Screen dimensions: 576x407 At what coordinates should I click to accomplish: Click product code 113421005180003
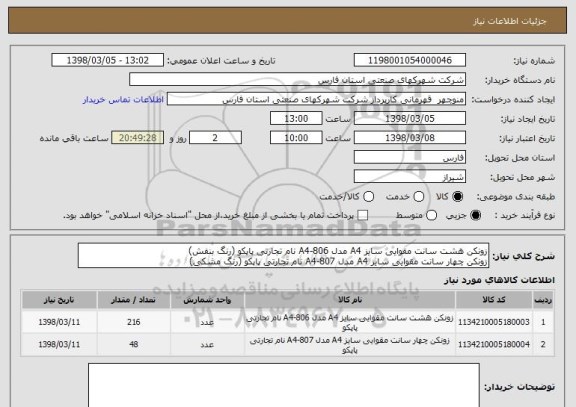click(494, 322)
